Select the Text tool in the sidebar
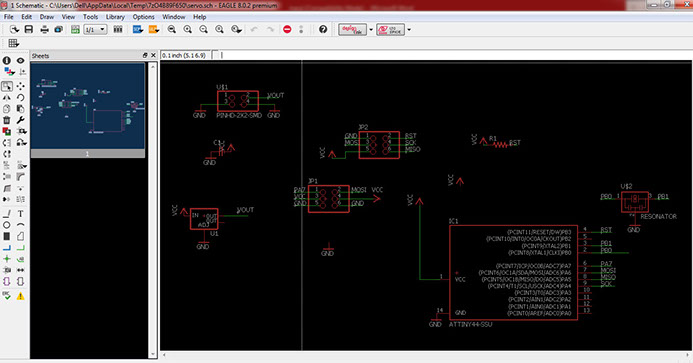 coord(20,214)
